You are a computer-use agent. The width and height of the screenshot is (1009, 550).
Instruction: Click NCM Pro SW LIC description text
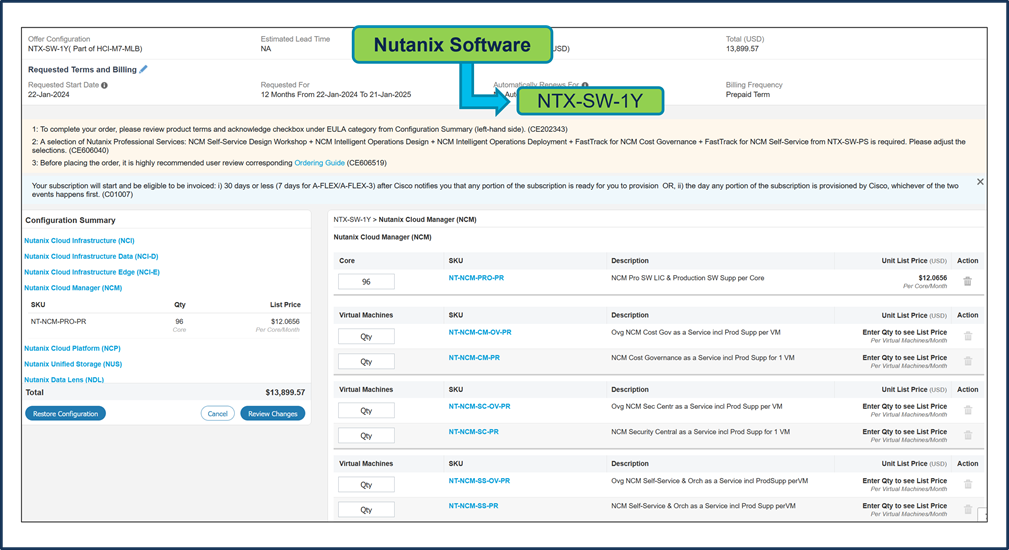tap(688, 278)
